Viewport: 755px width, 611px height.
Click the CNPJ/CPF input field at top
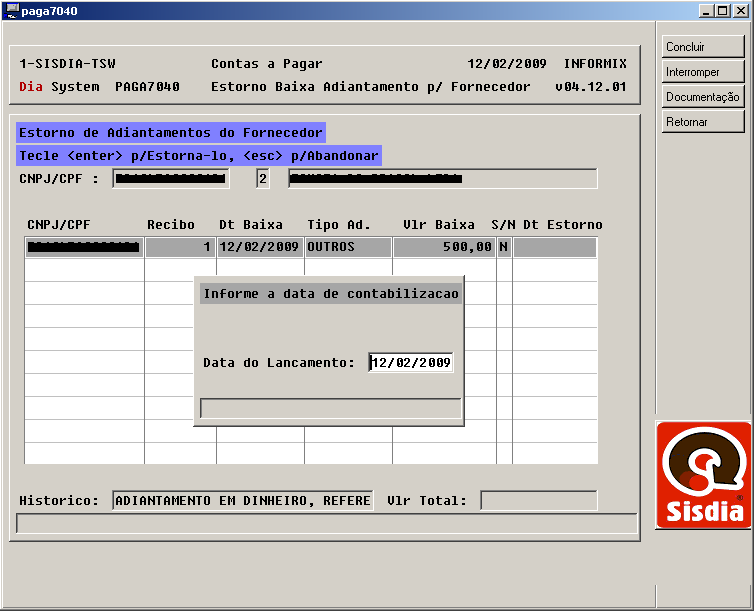[170, 179]
